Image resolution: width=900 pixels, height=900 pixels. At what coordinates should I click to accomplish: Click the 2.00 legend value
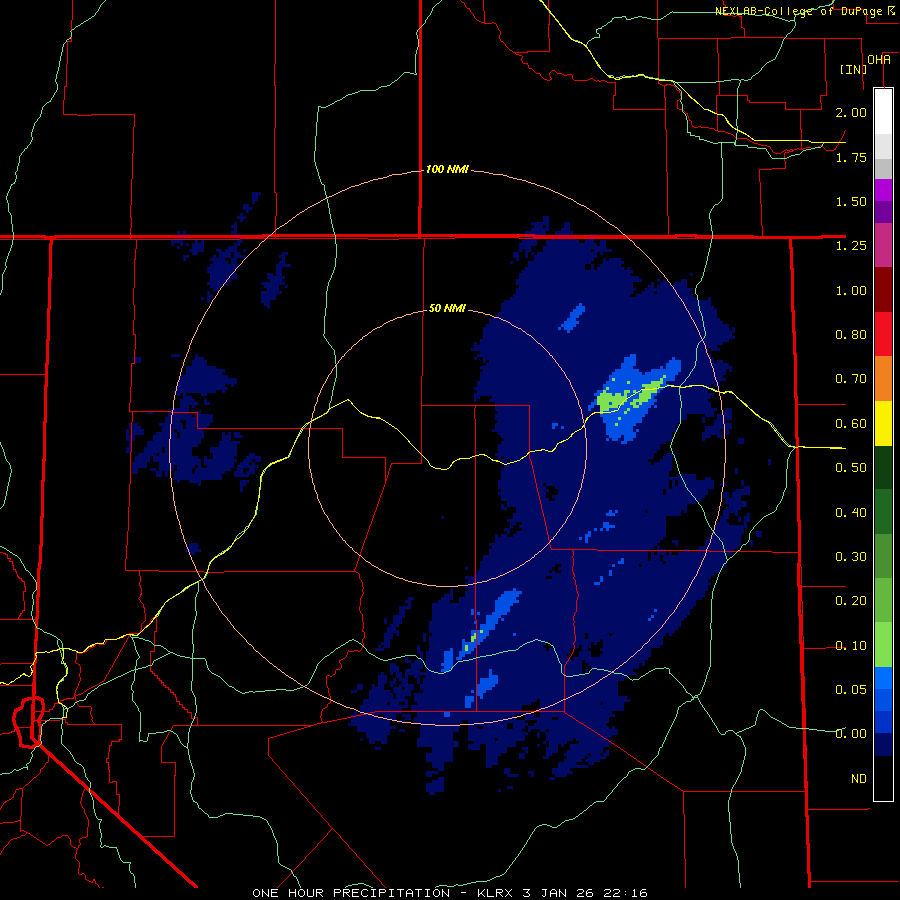tap(851, 112)
